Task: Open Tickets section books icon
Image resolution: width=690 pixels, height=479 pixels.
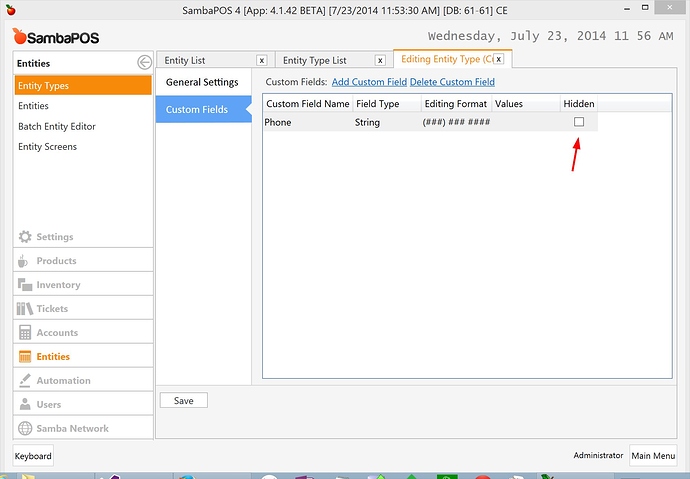Action: [x=25, y=308]
